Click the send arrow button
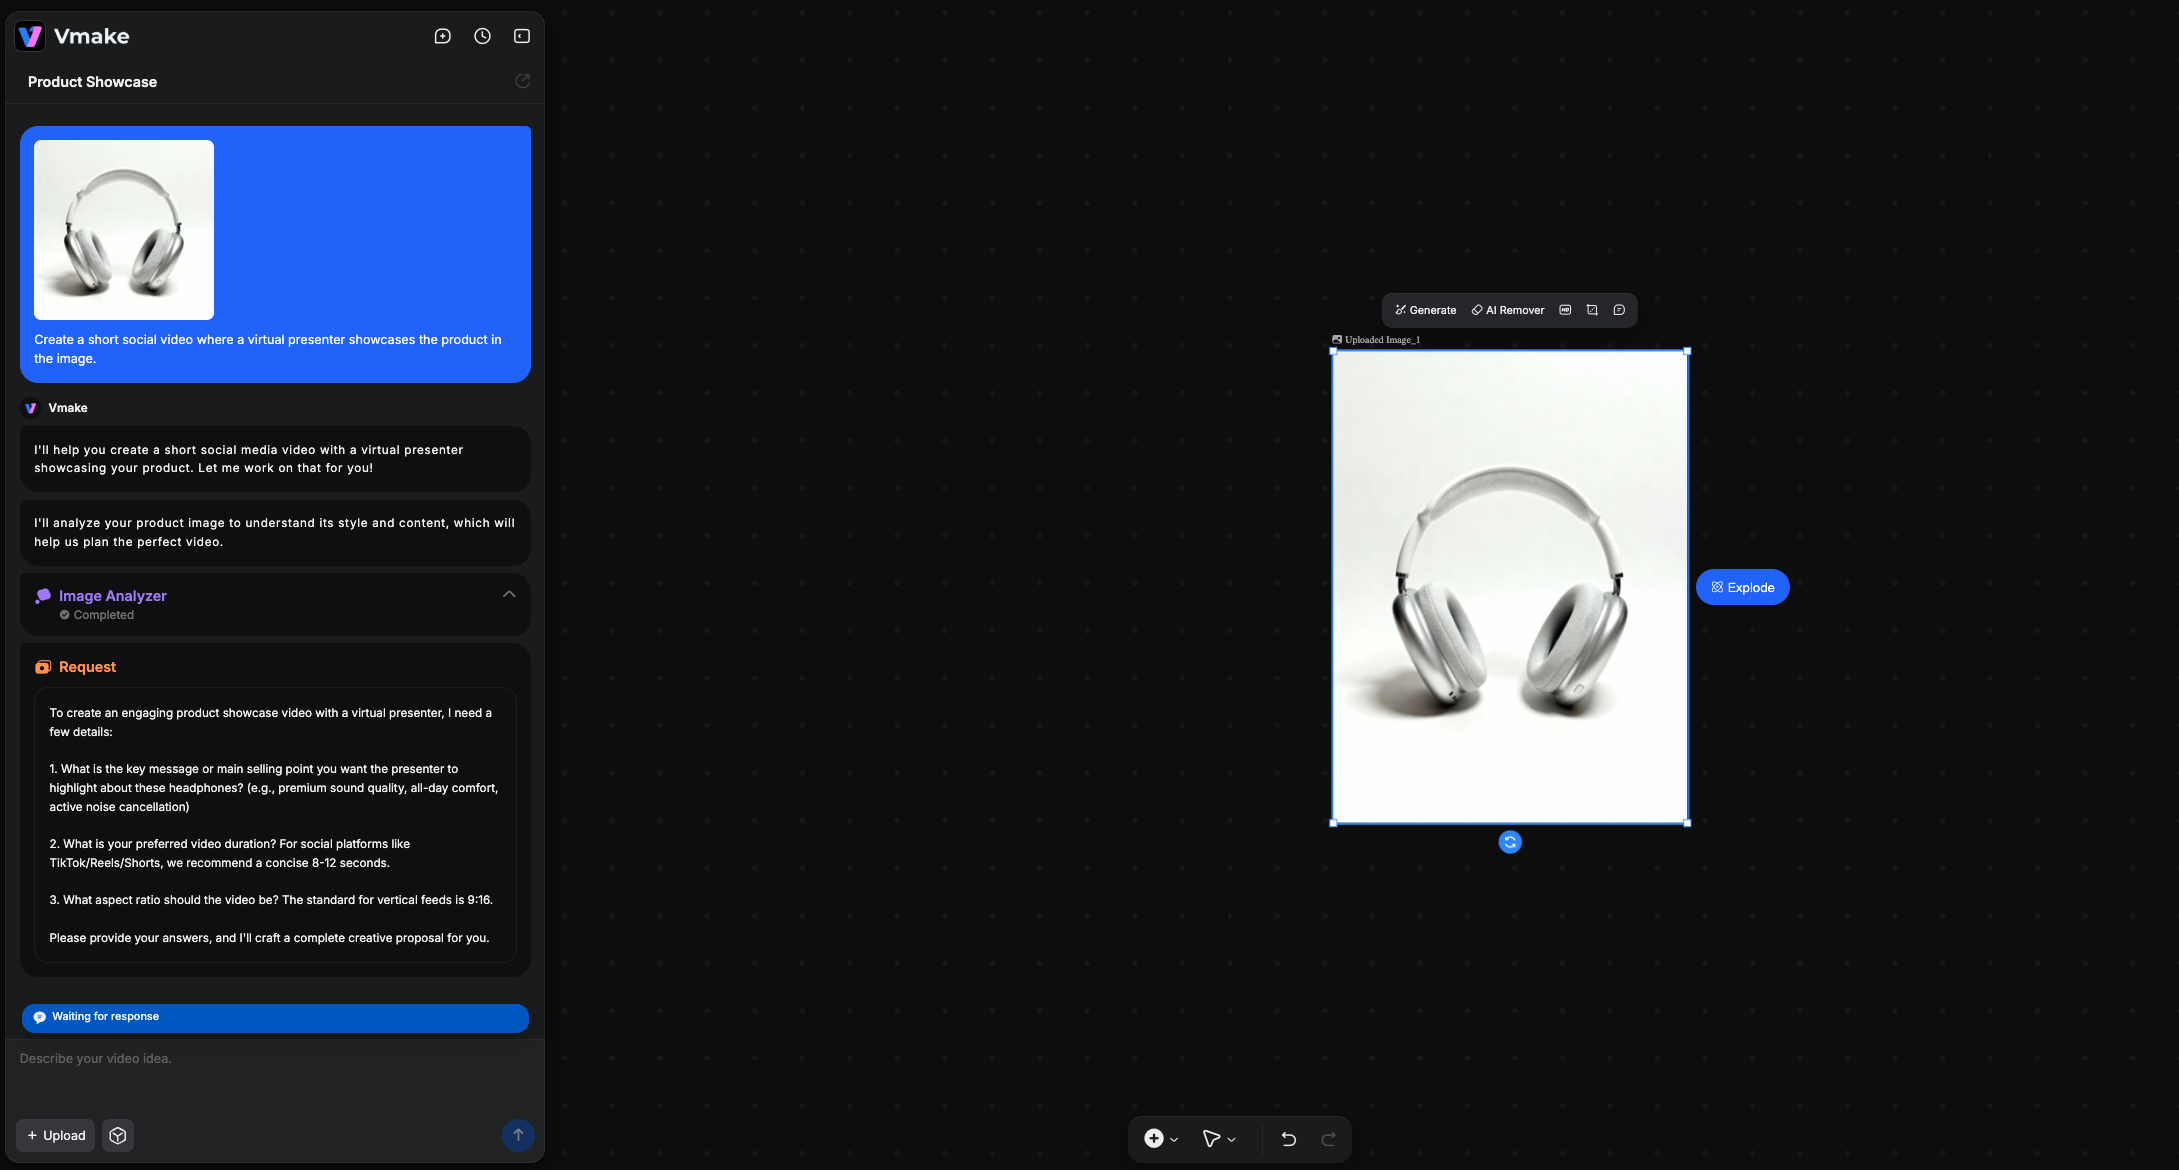Image resolution: width=2179 pixels, height=1170 pixels. (x=518, y=1135)
